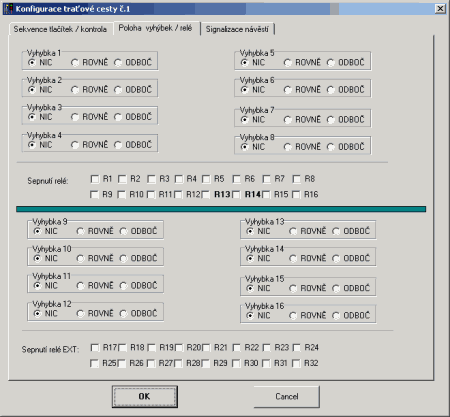Open the Signalizace návěstí tab
The width and height of the screenshot is (450, 417).
(237, 29)
